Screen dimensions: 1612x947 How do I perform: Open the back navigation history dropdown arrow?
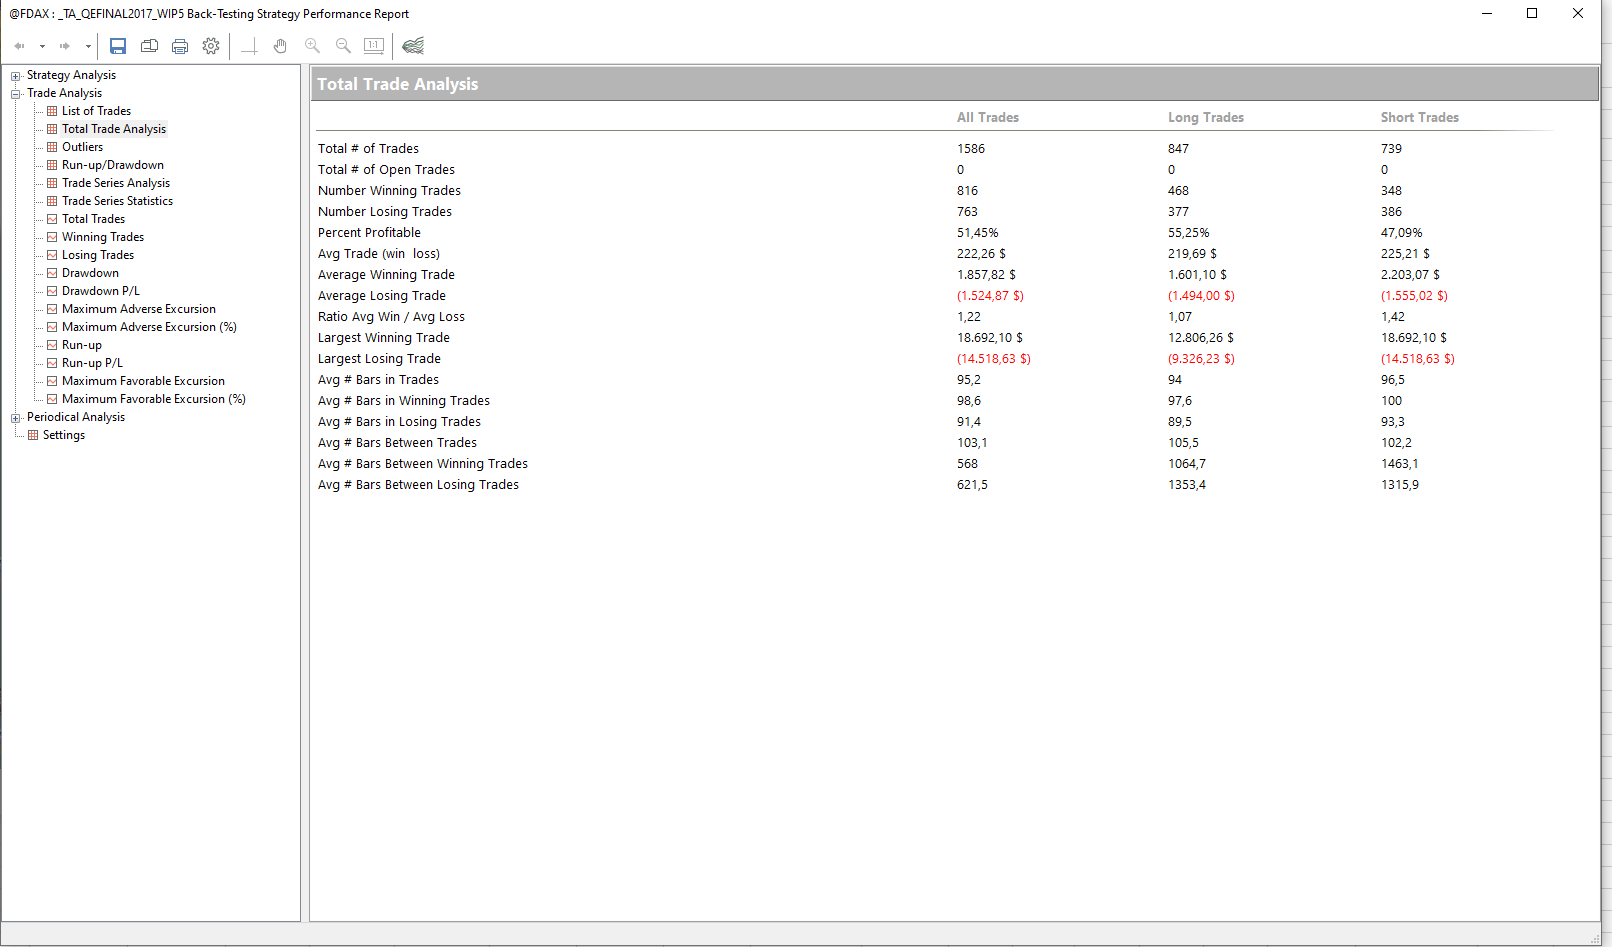coord(42,46)
